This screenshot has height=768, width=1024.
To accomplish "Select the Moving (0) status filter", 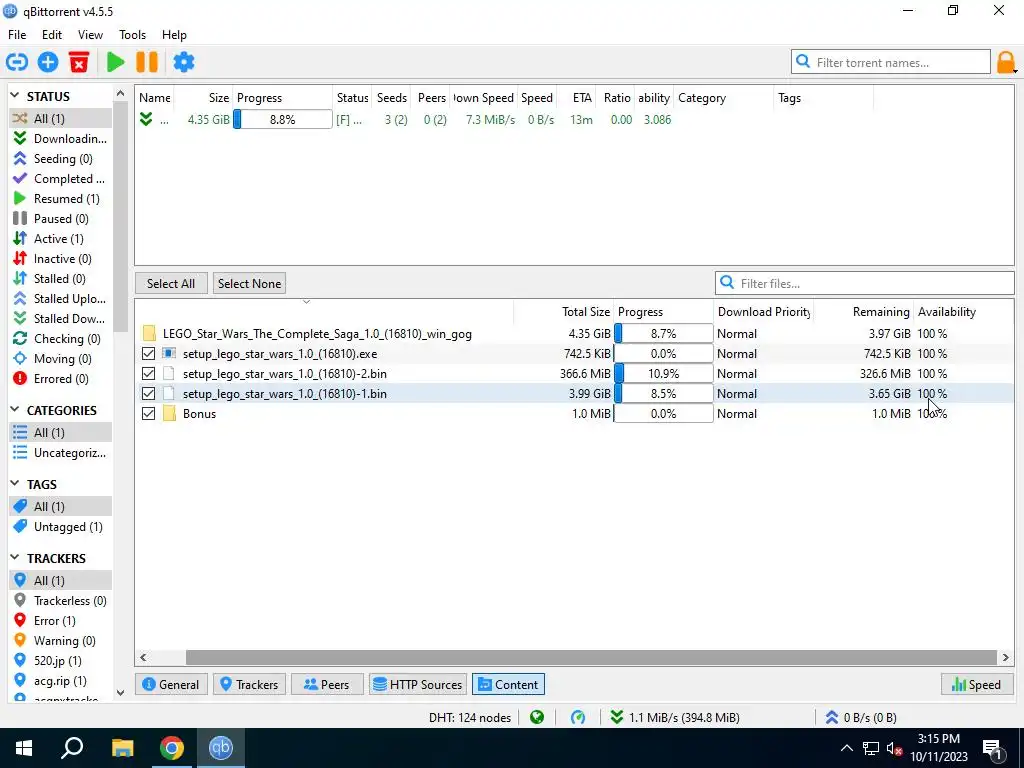I will (59, 359).
